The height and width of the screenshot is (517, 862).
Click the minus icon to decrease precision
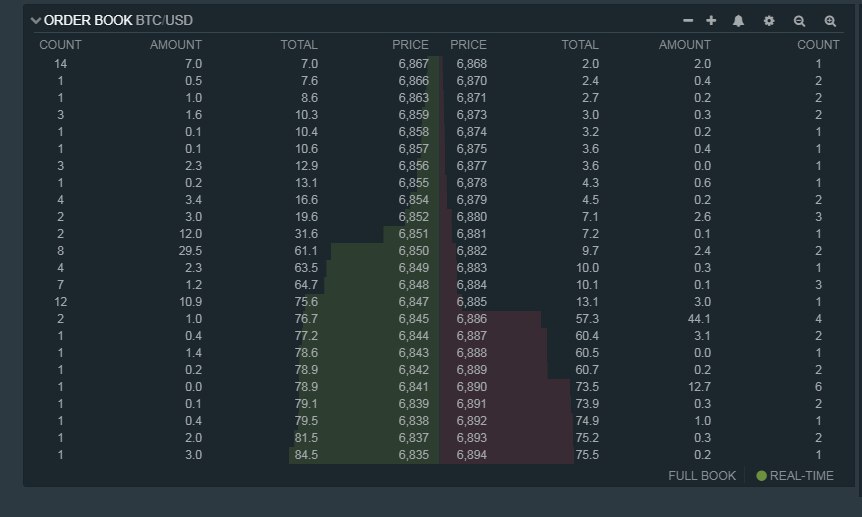[688, 20]
